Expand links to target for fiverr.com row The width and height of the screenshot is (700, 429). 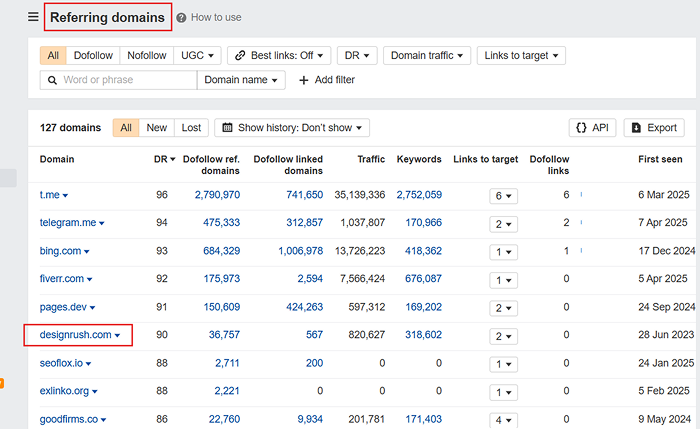click(504, 280)
